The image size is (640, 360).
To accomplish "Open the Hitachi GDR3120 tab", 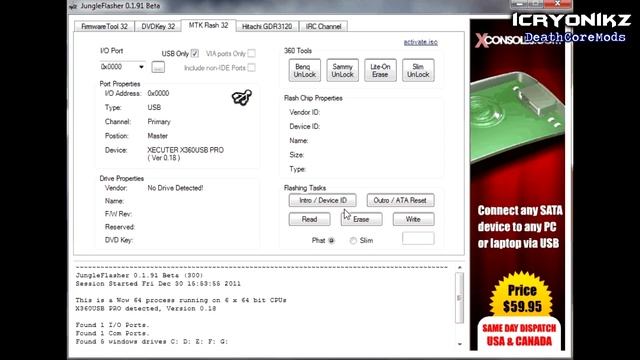I will pyautogui.click(x=267, y=26).
